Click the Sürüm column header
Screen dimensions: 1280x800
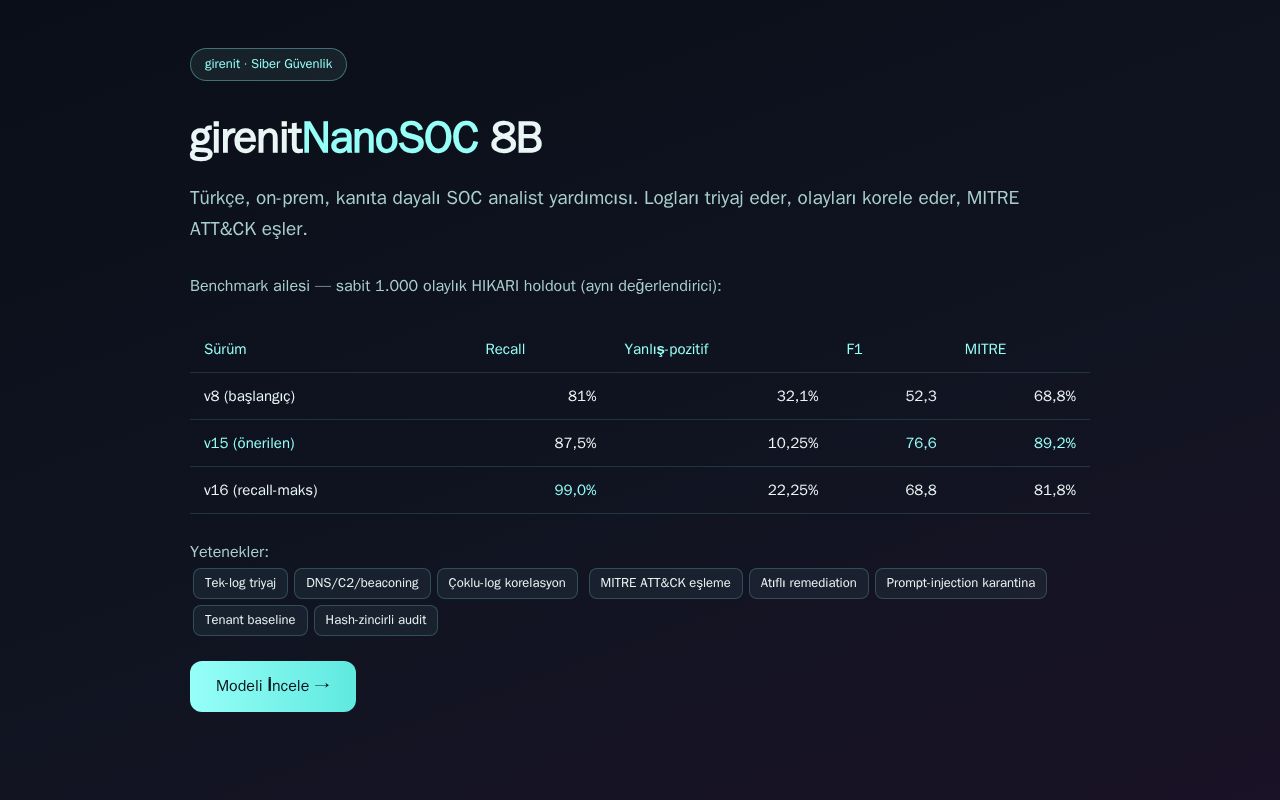(225, 349)
